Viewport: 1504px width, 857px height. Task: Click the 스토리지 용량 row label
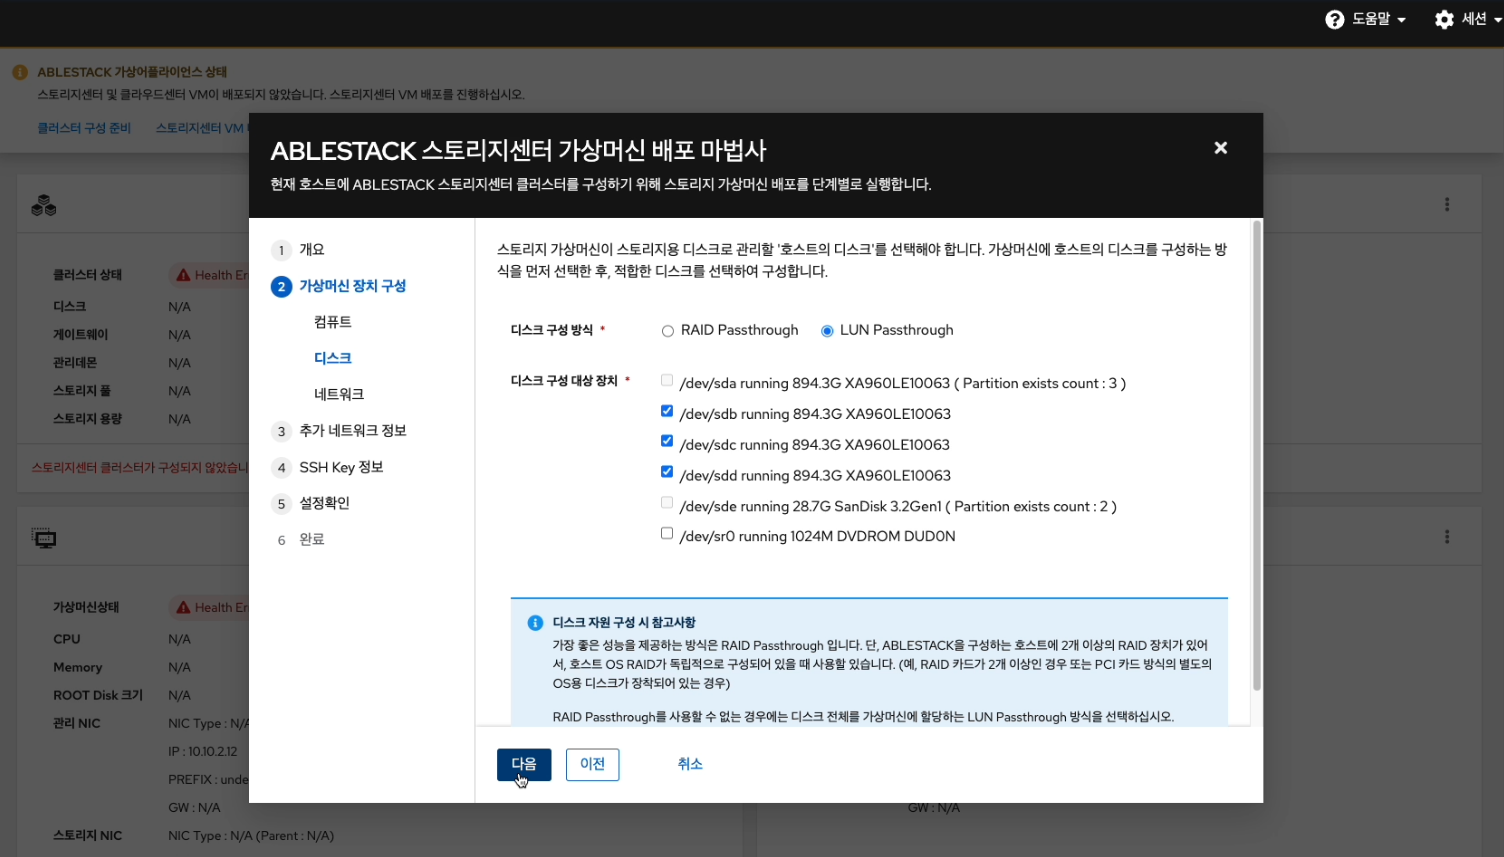pyautogui.click(x=88, y=419)
